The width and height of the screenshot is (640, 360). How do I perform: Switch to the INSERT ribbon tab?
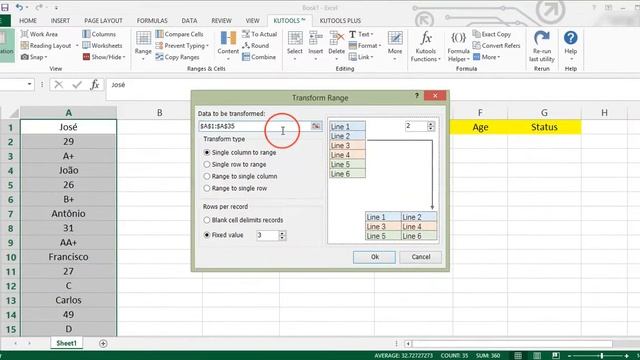point(60,20)
